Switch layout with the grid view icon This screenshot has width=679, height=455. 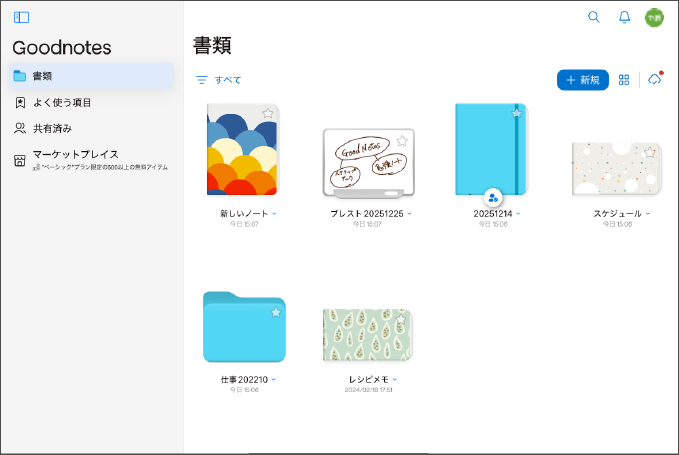pyautogui.click(x=624, y=80)
